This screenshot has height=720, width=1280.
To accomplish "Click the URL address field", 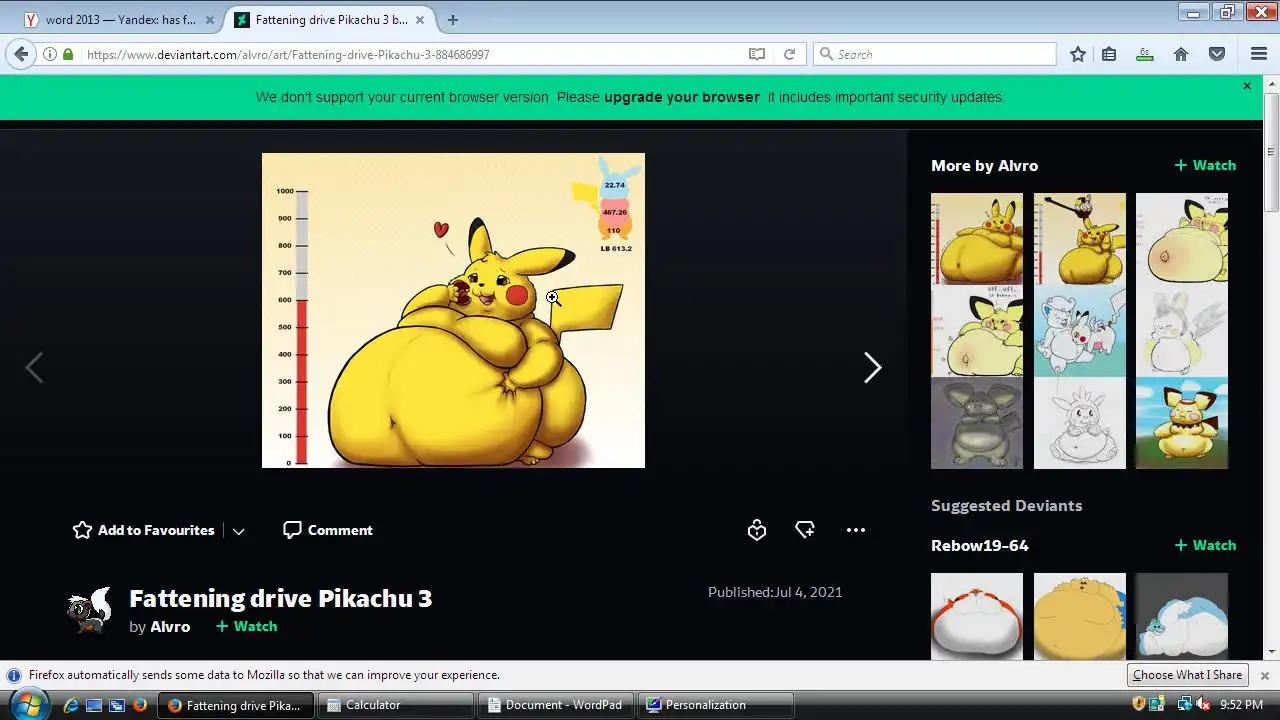I will 410,55.
